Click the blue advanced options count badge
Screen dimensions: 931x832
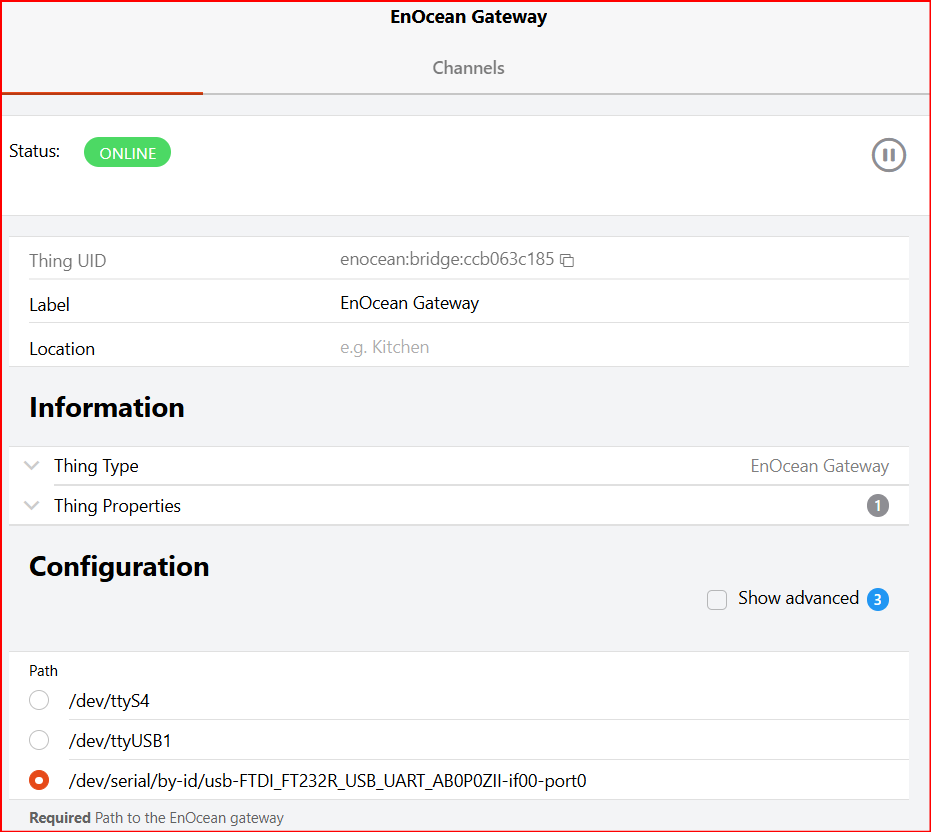878,600
